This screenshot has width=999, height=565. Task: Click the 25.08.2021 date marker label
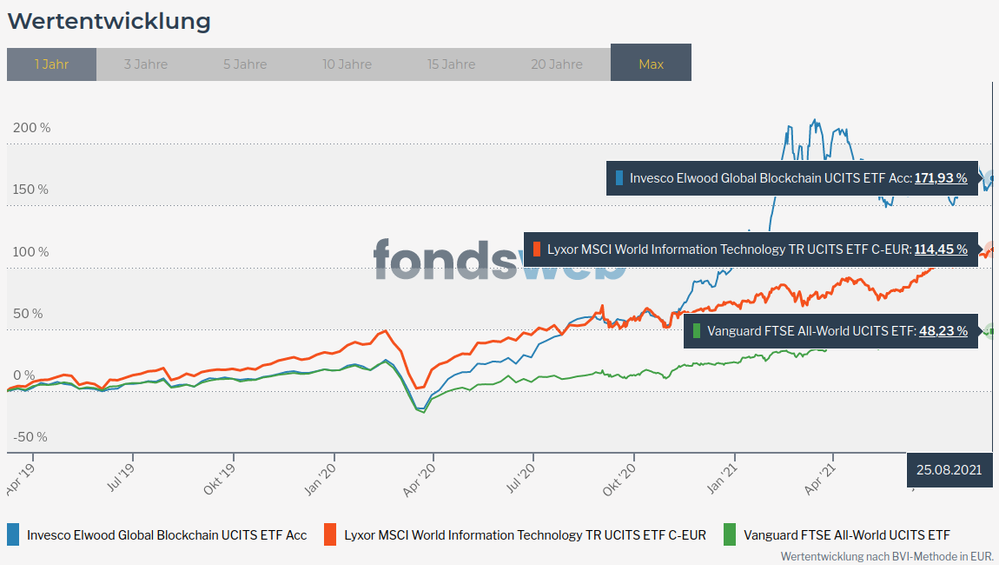tap(950, 469)
